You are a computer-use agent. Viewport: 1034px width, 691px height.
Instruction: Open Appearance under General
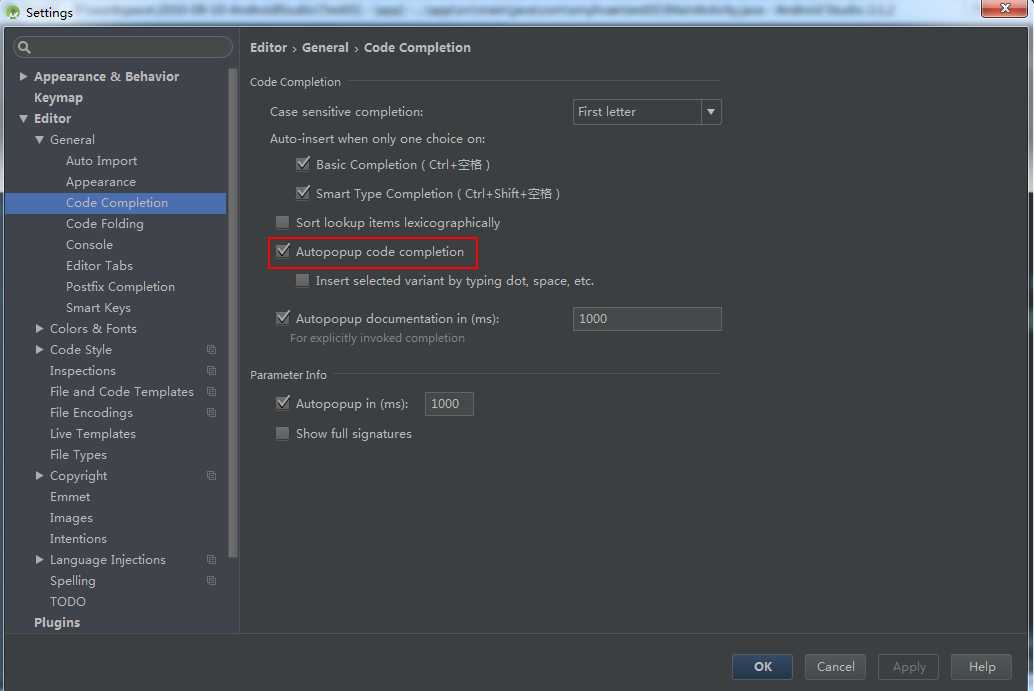pyautogui.click(x=101, y=182)
